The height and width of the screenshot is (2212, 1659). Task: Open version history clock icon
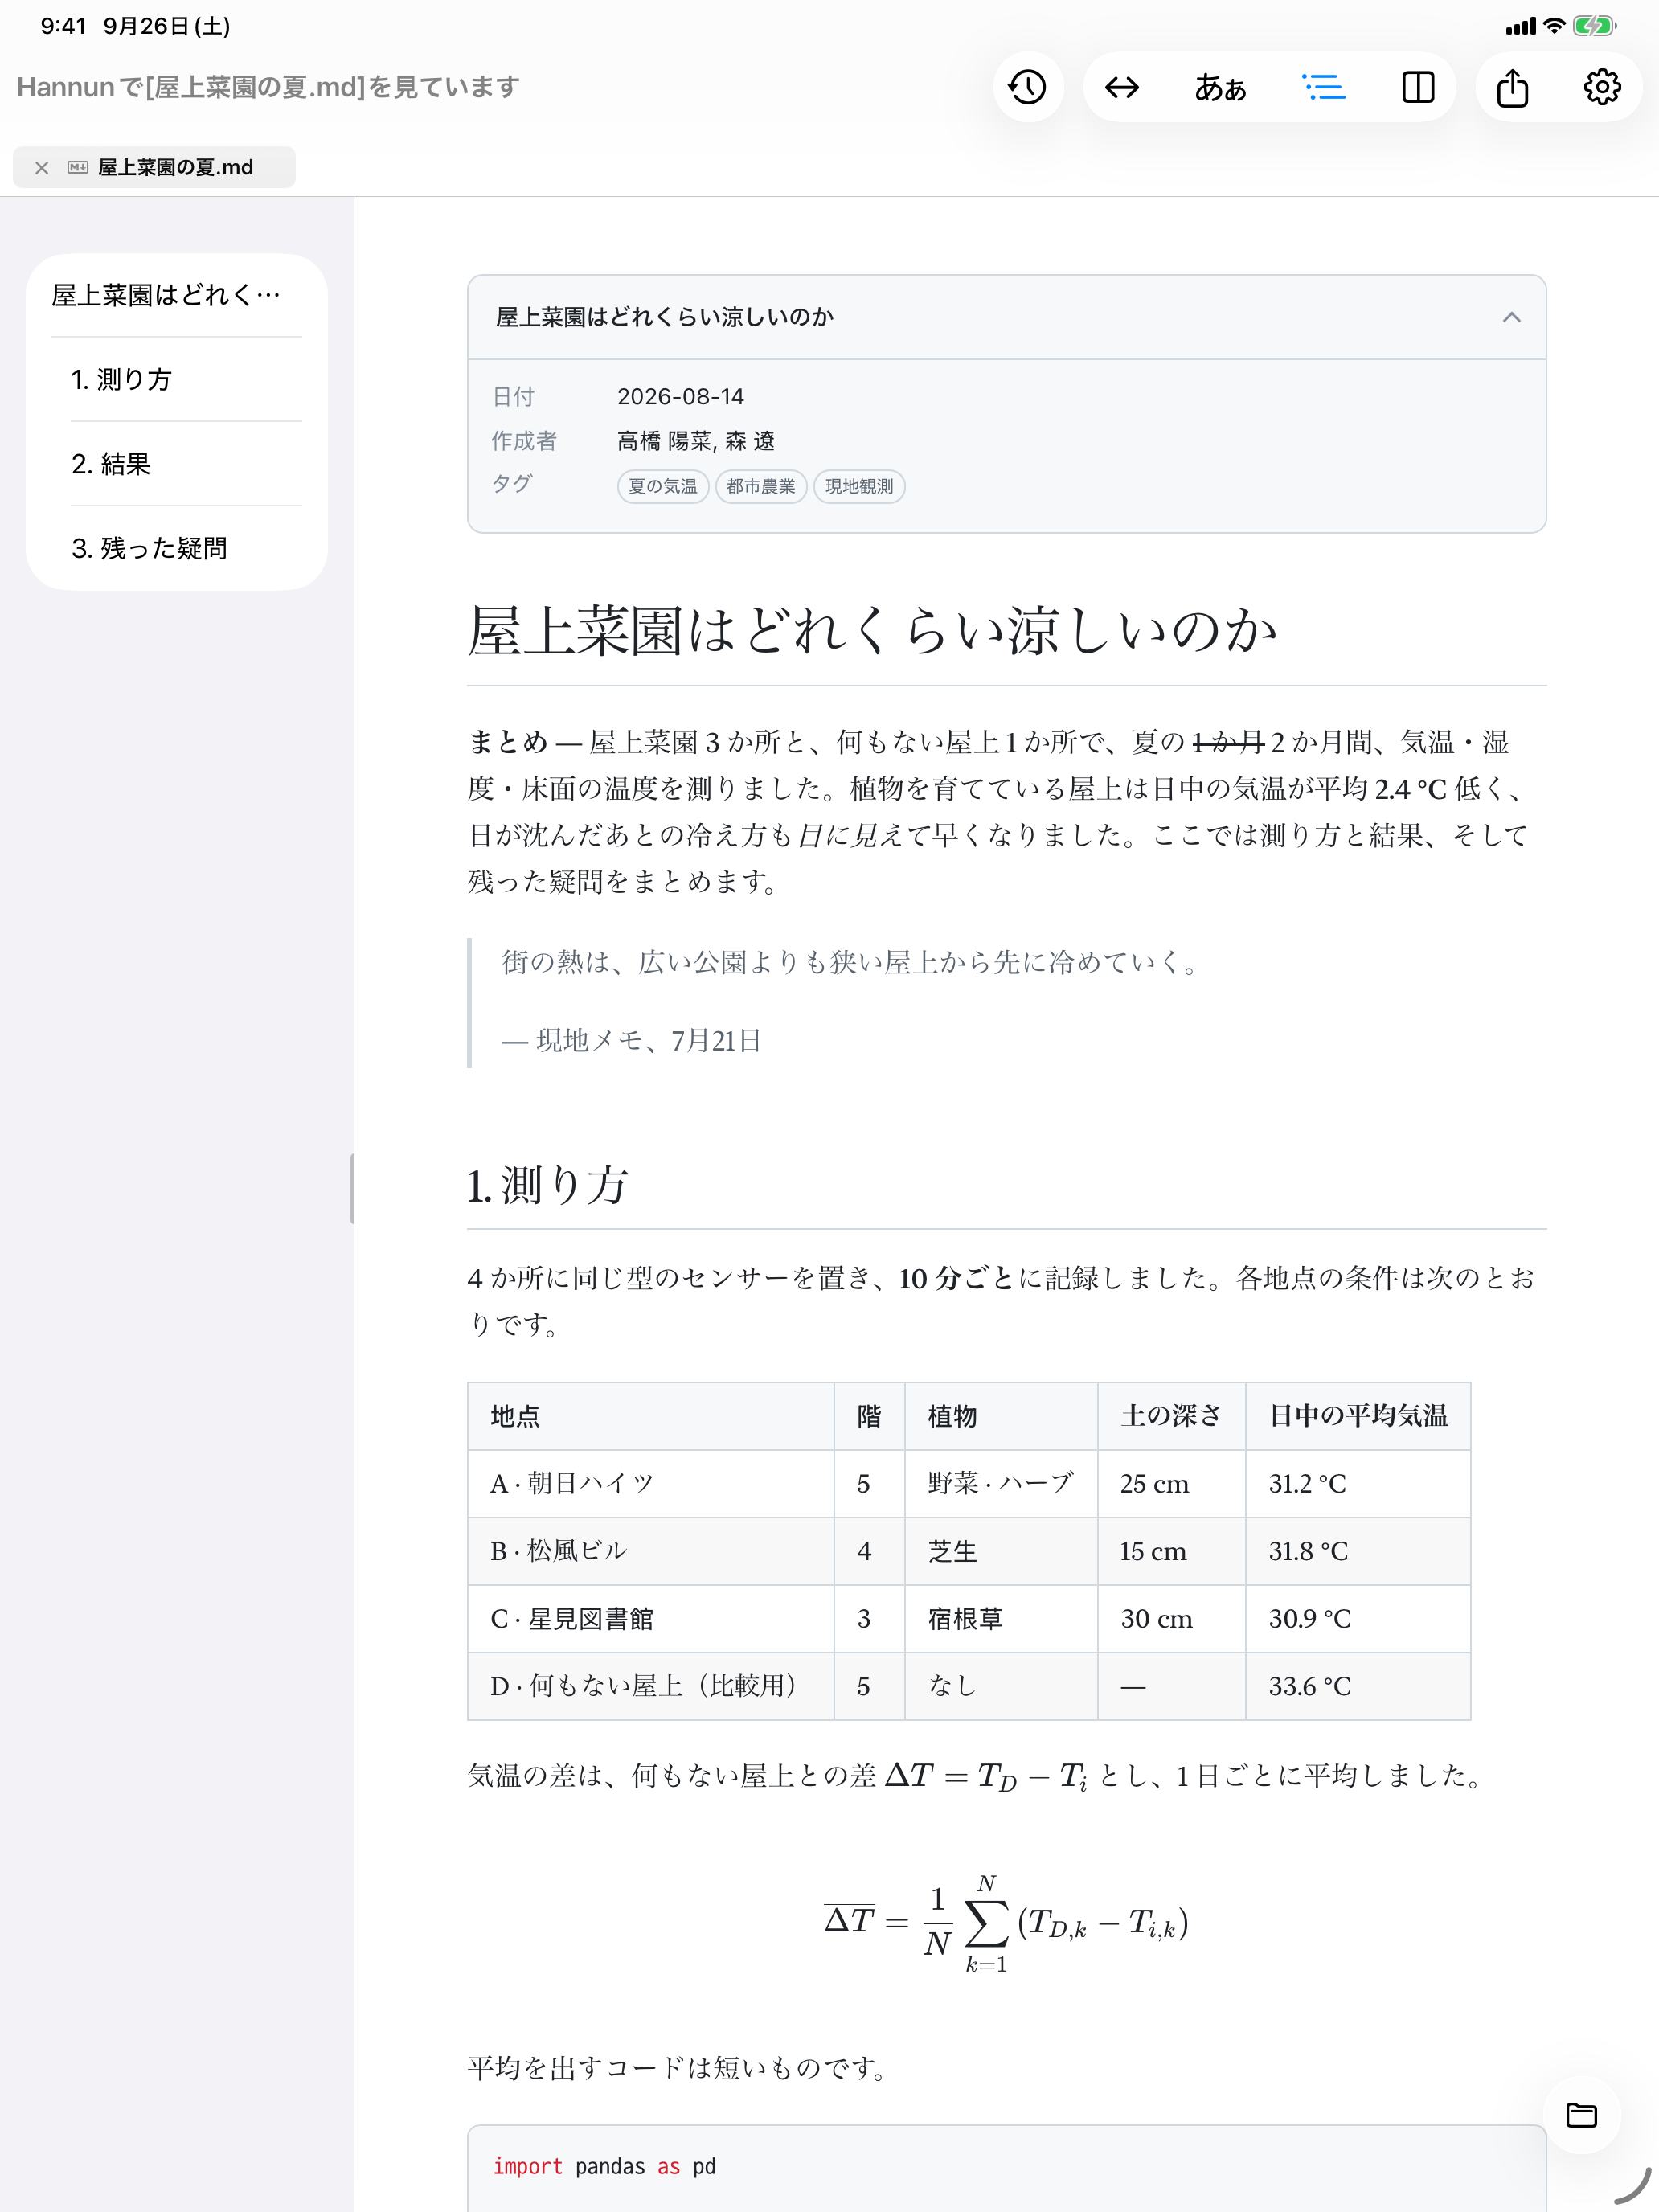[x=1027, y=87]
